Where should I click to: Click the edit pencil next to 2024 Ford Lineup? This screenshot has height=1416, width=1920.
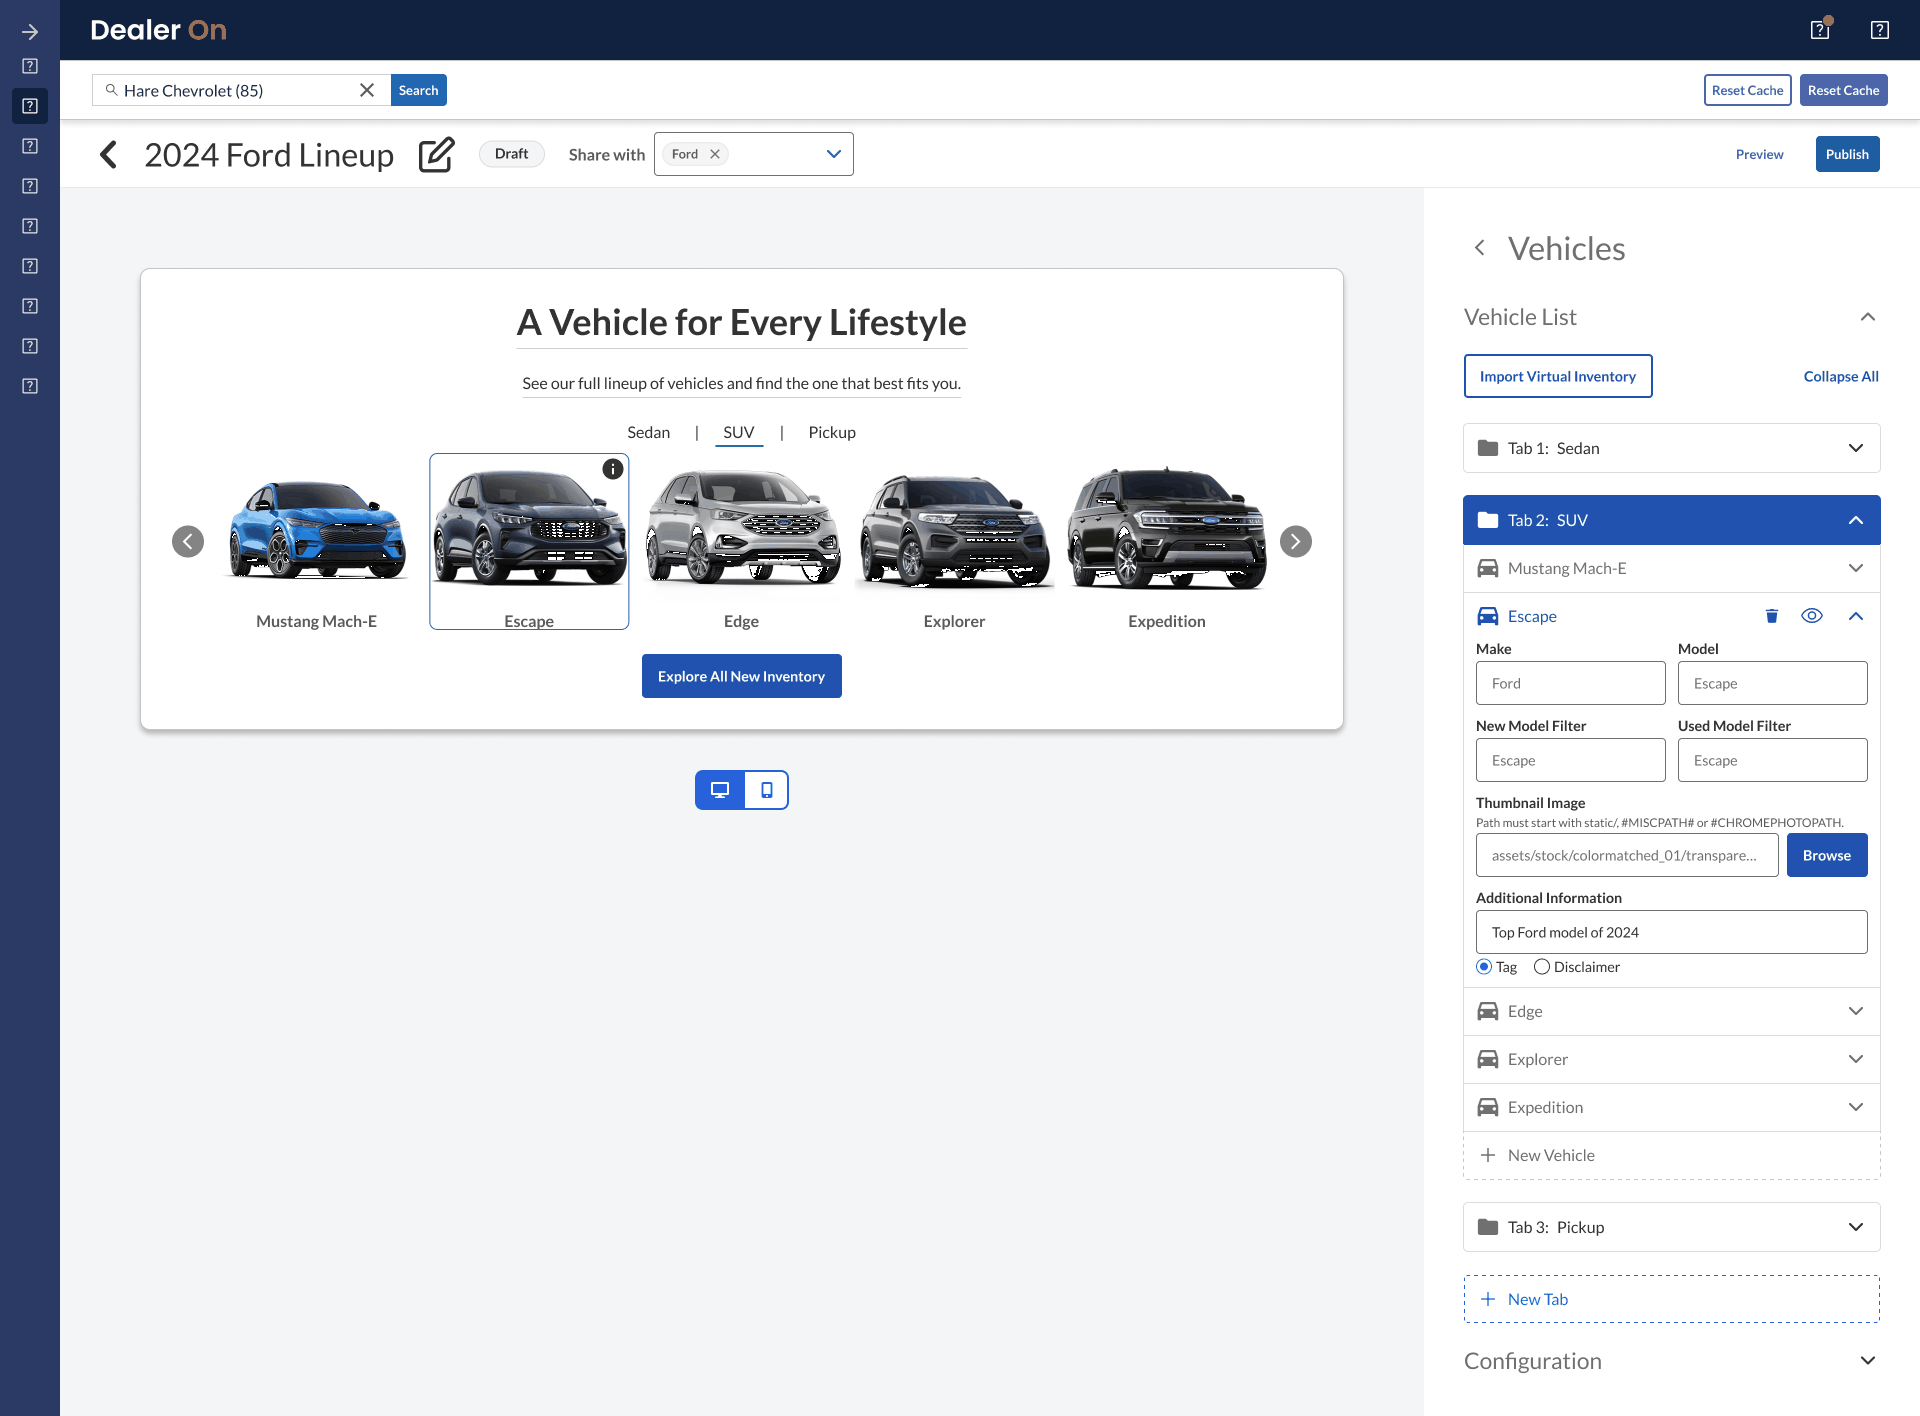tap(436, 155)
